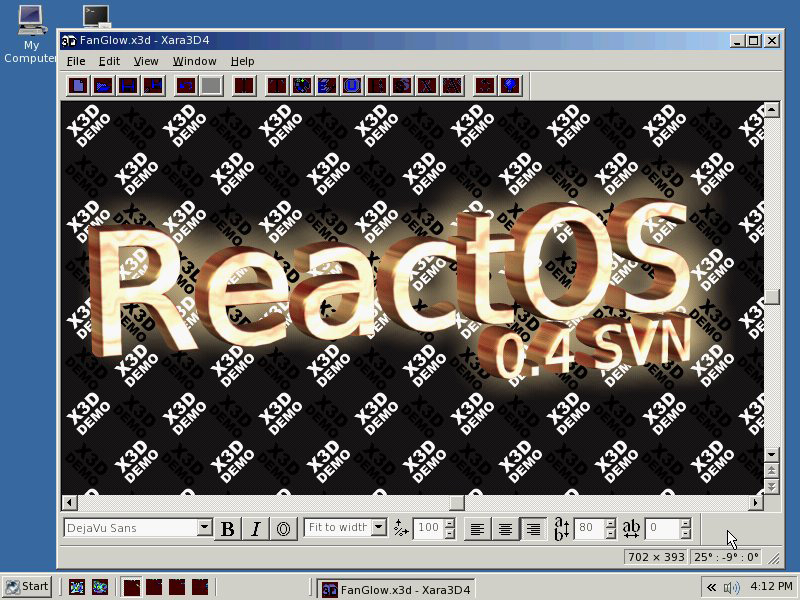Open the Color options palette icon
800x600 pixels.
pos(302,85)
